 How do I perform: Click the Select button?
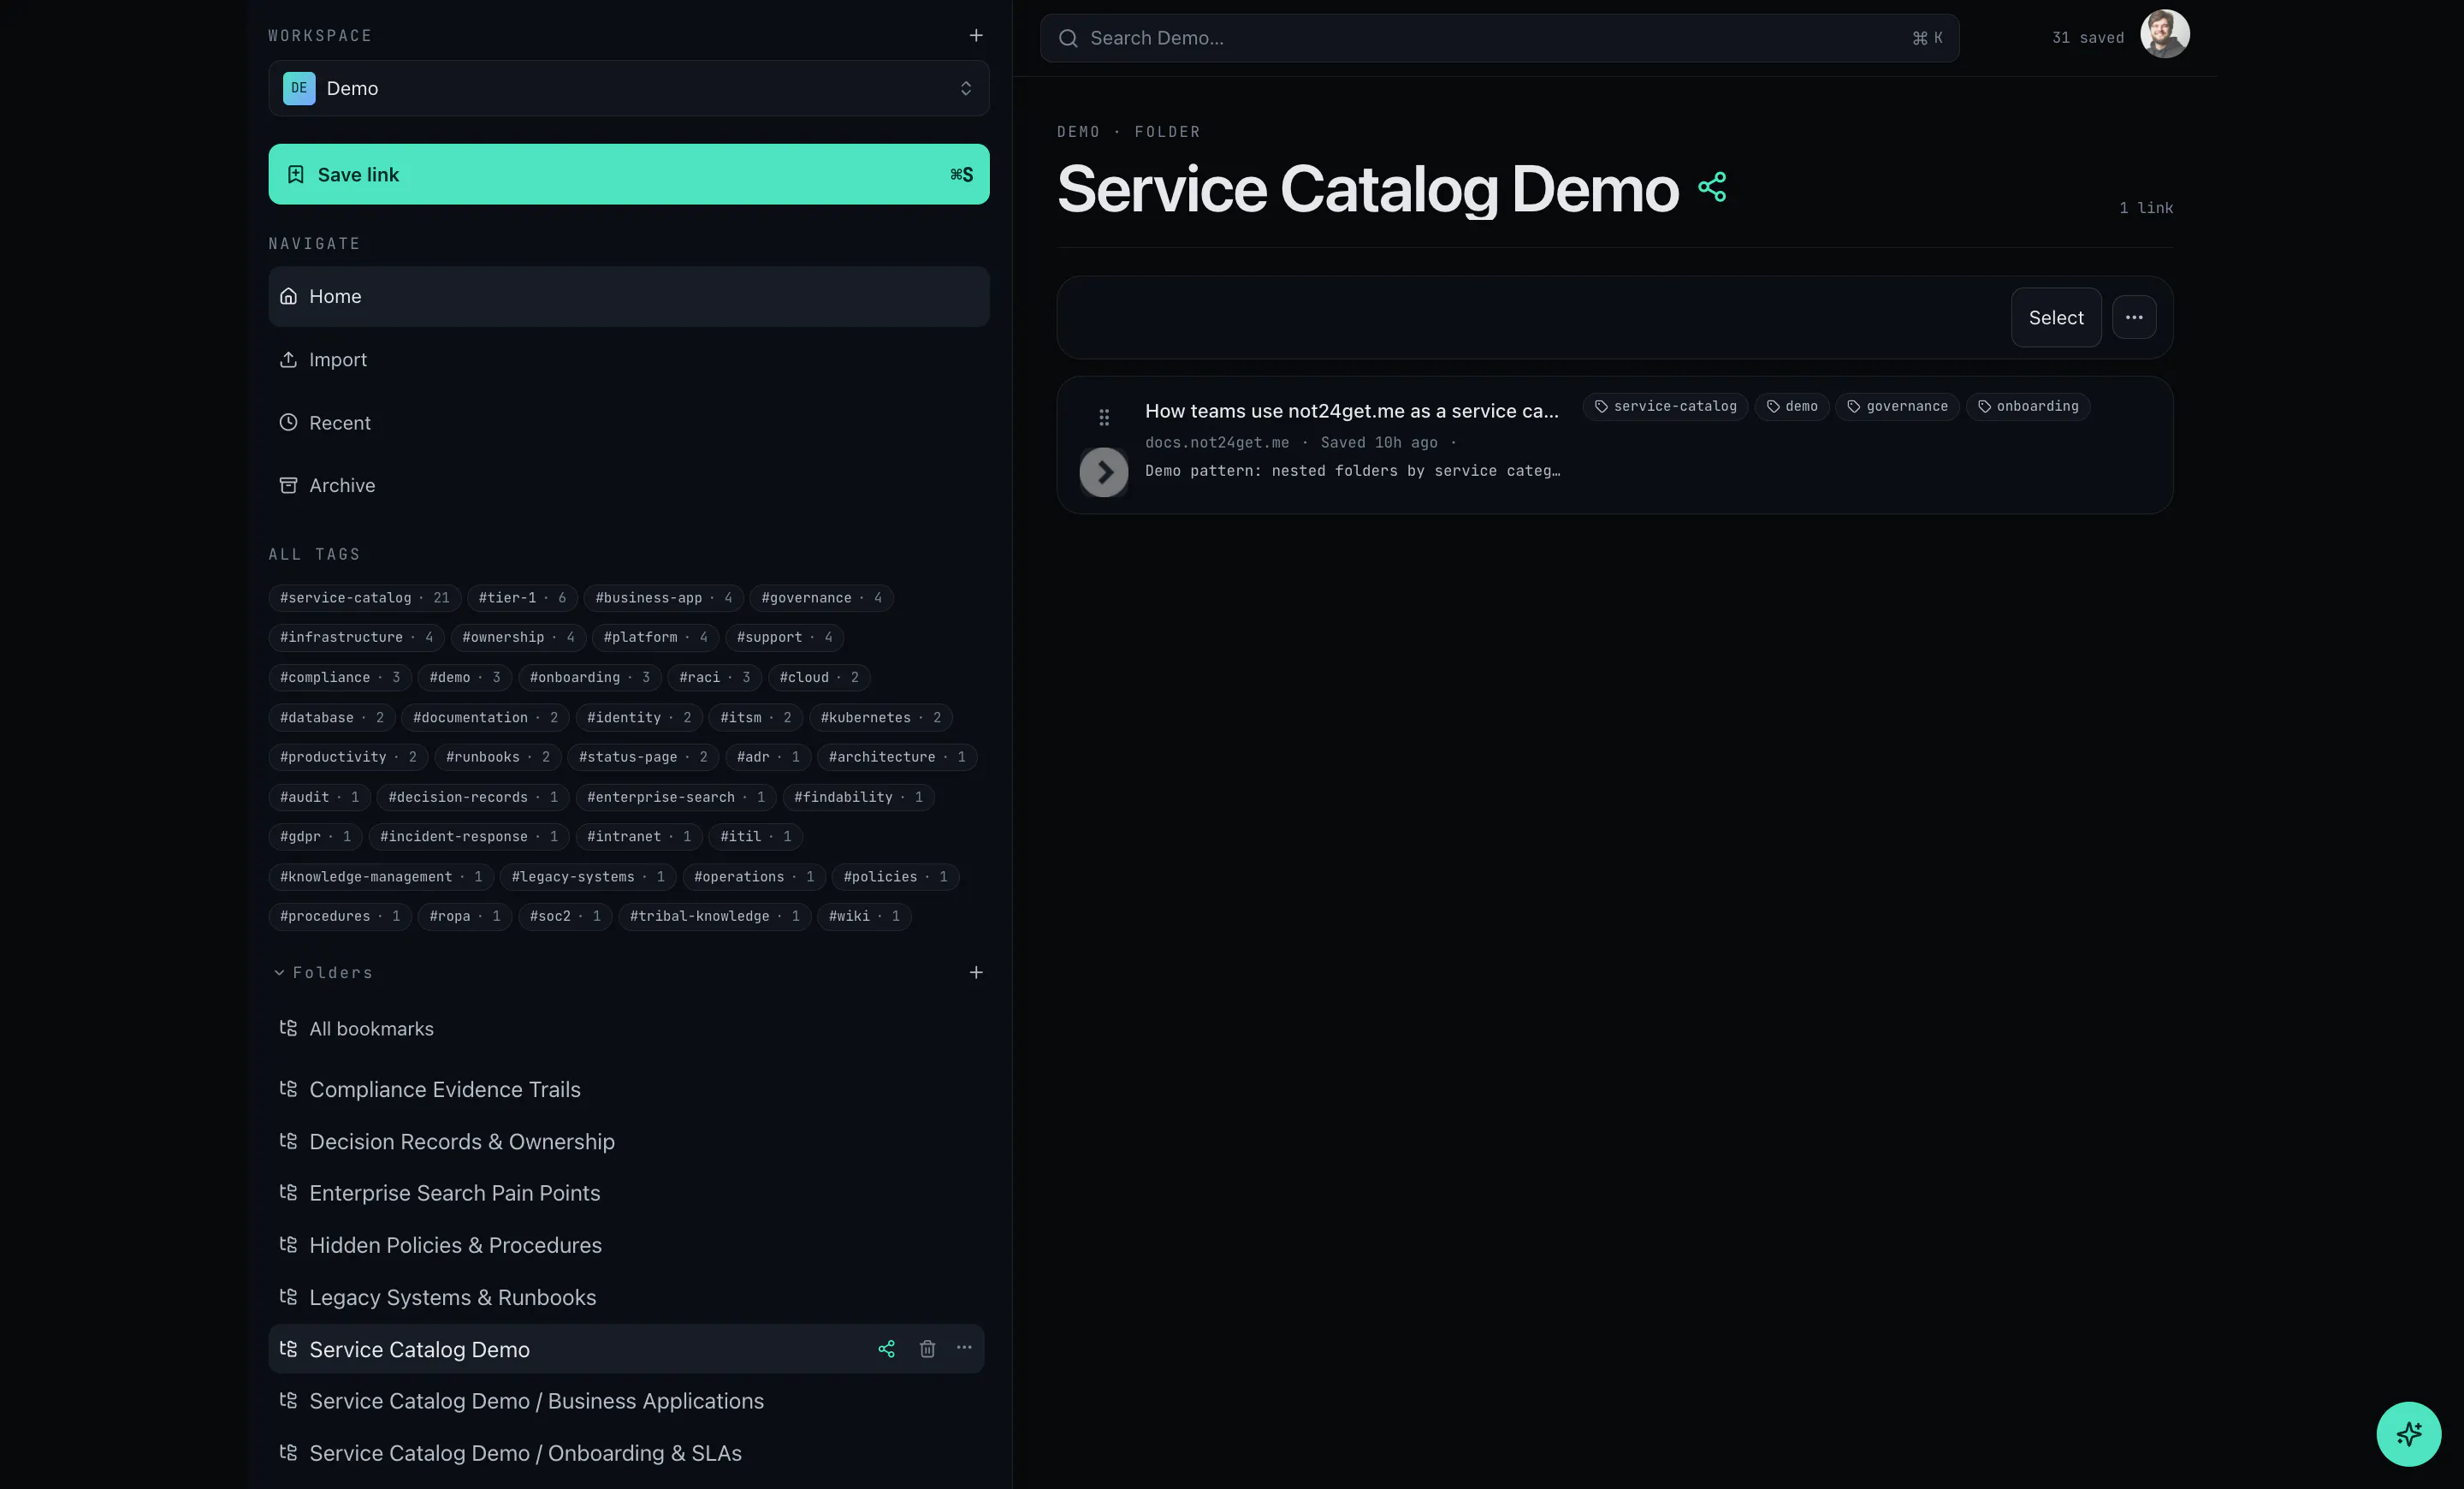pos(2056,317)
